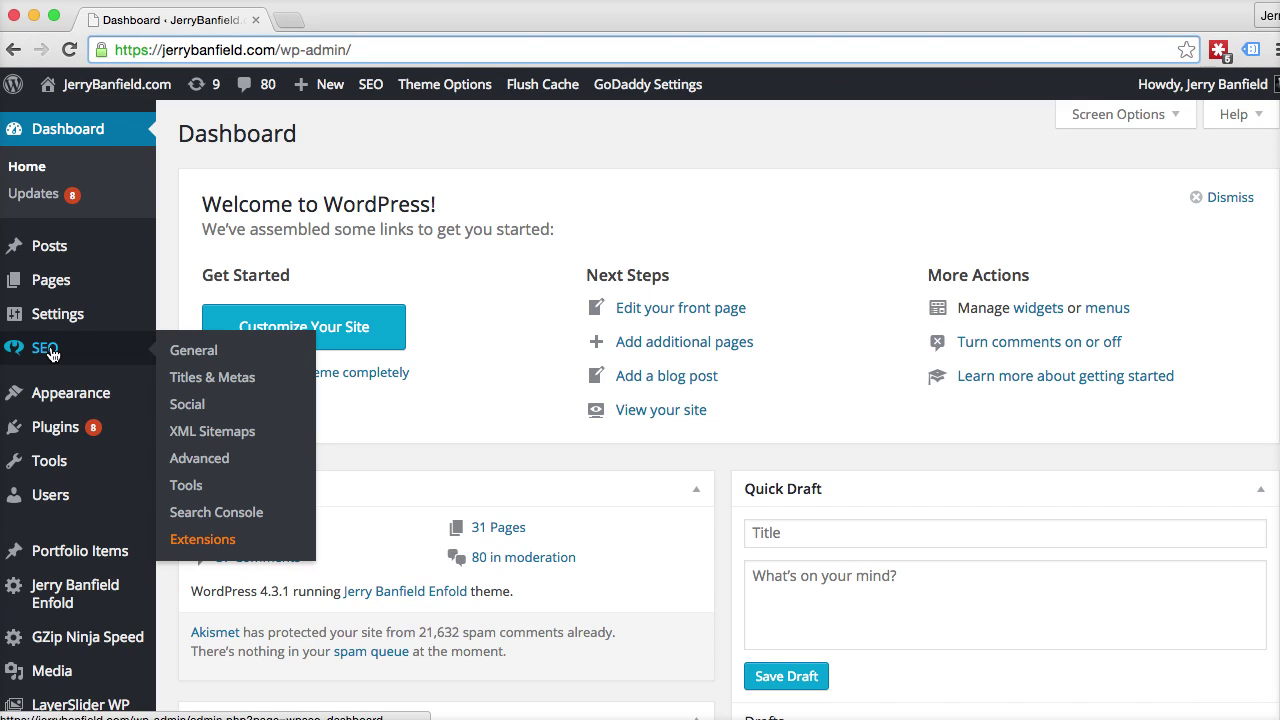Click Flush Cache in admin bar

coord(543,84)
